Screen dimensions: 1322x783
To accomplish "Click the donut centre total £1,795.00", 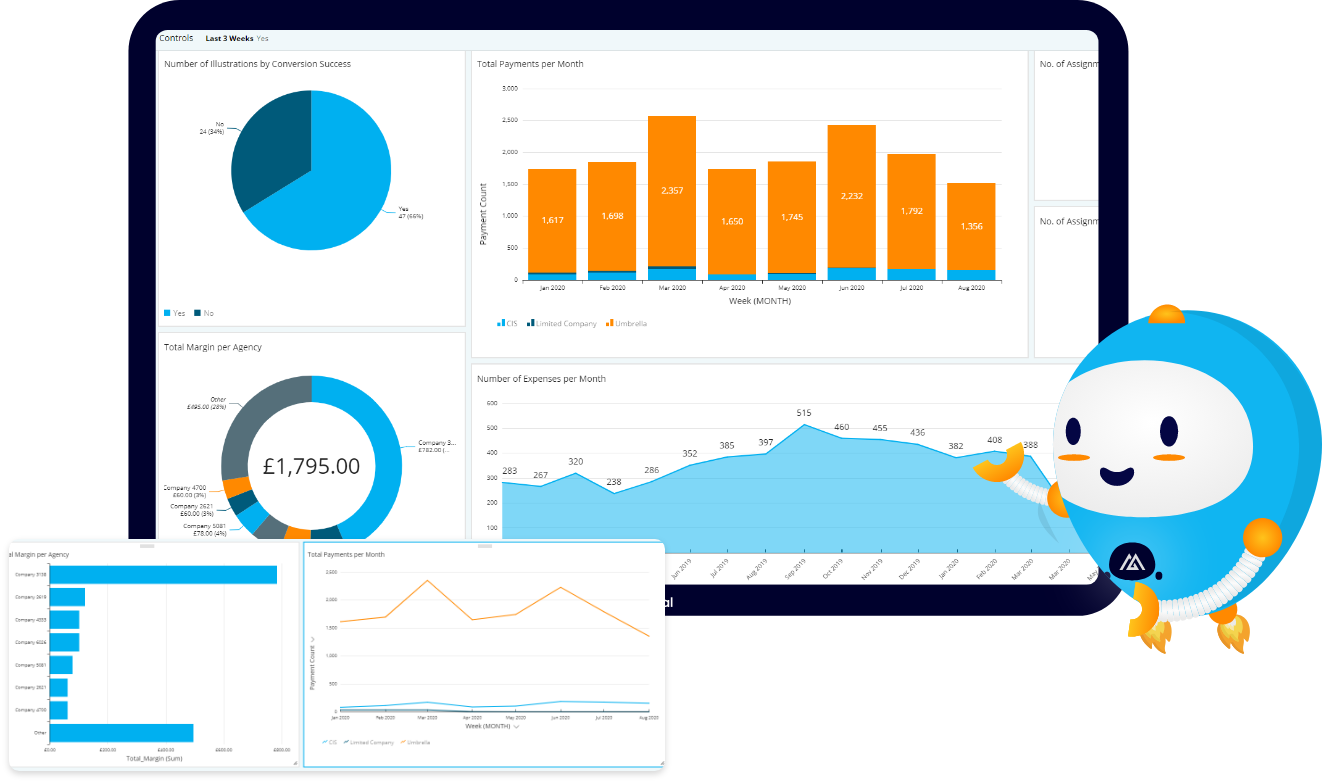I will [311, 466].
